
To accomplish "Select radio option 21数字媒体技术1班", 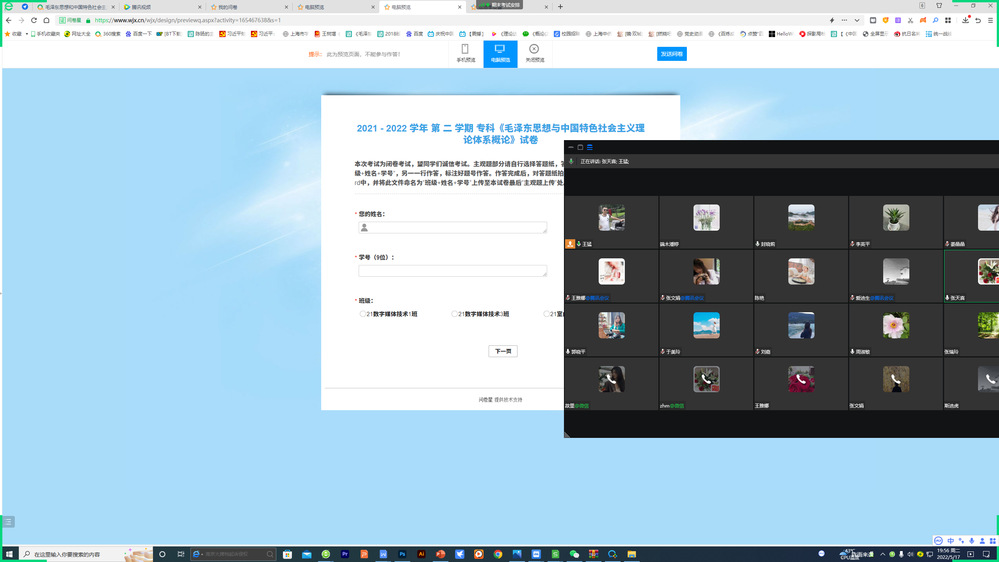I will (x=363, y=314).
